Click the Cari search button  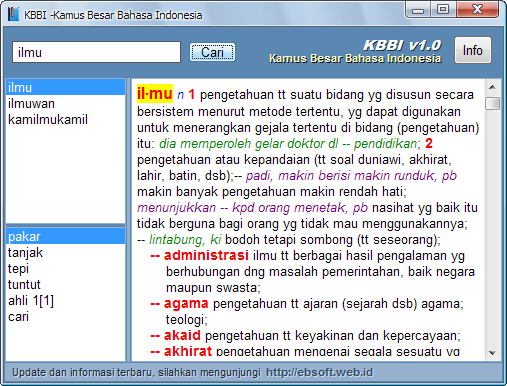point(212,52)
